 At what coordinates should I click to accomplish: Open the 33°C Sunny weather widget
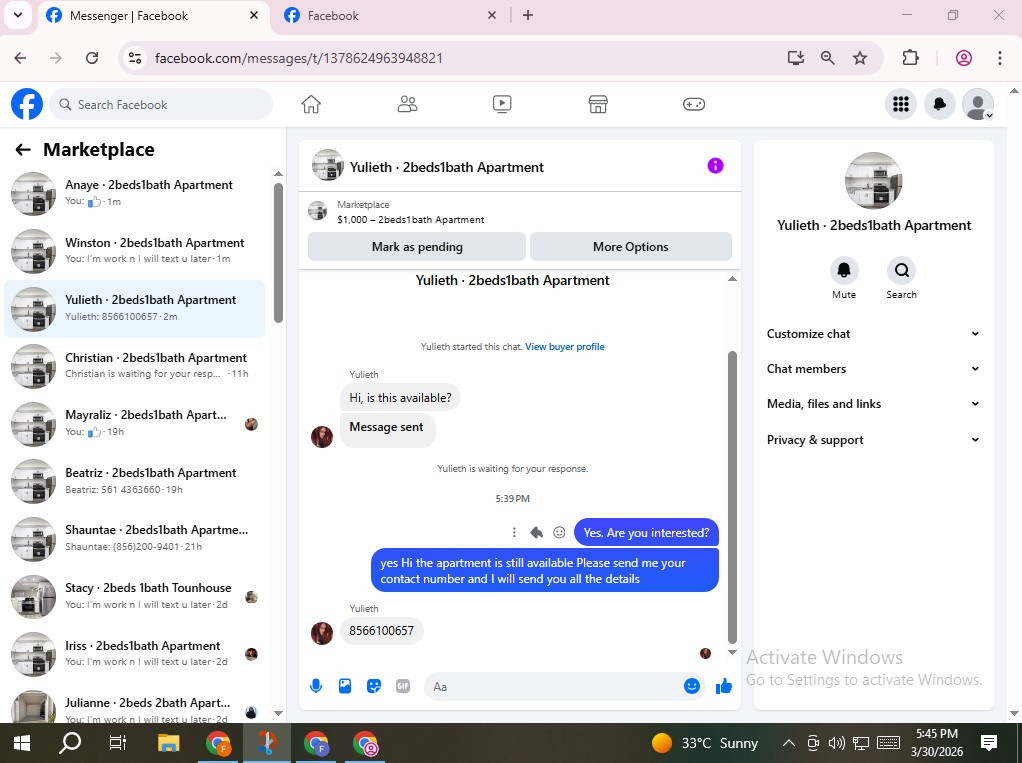point(705,743)
